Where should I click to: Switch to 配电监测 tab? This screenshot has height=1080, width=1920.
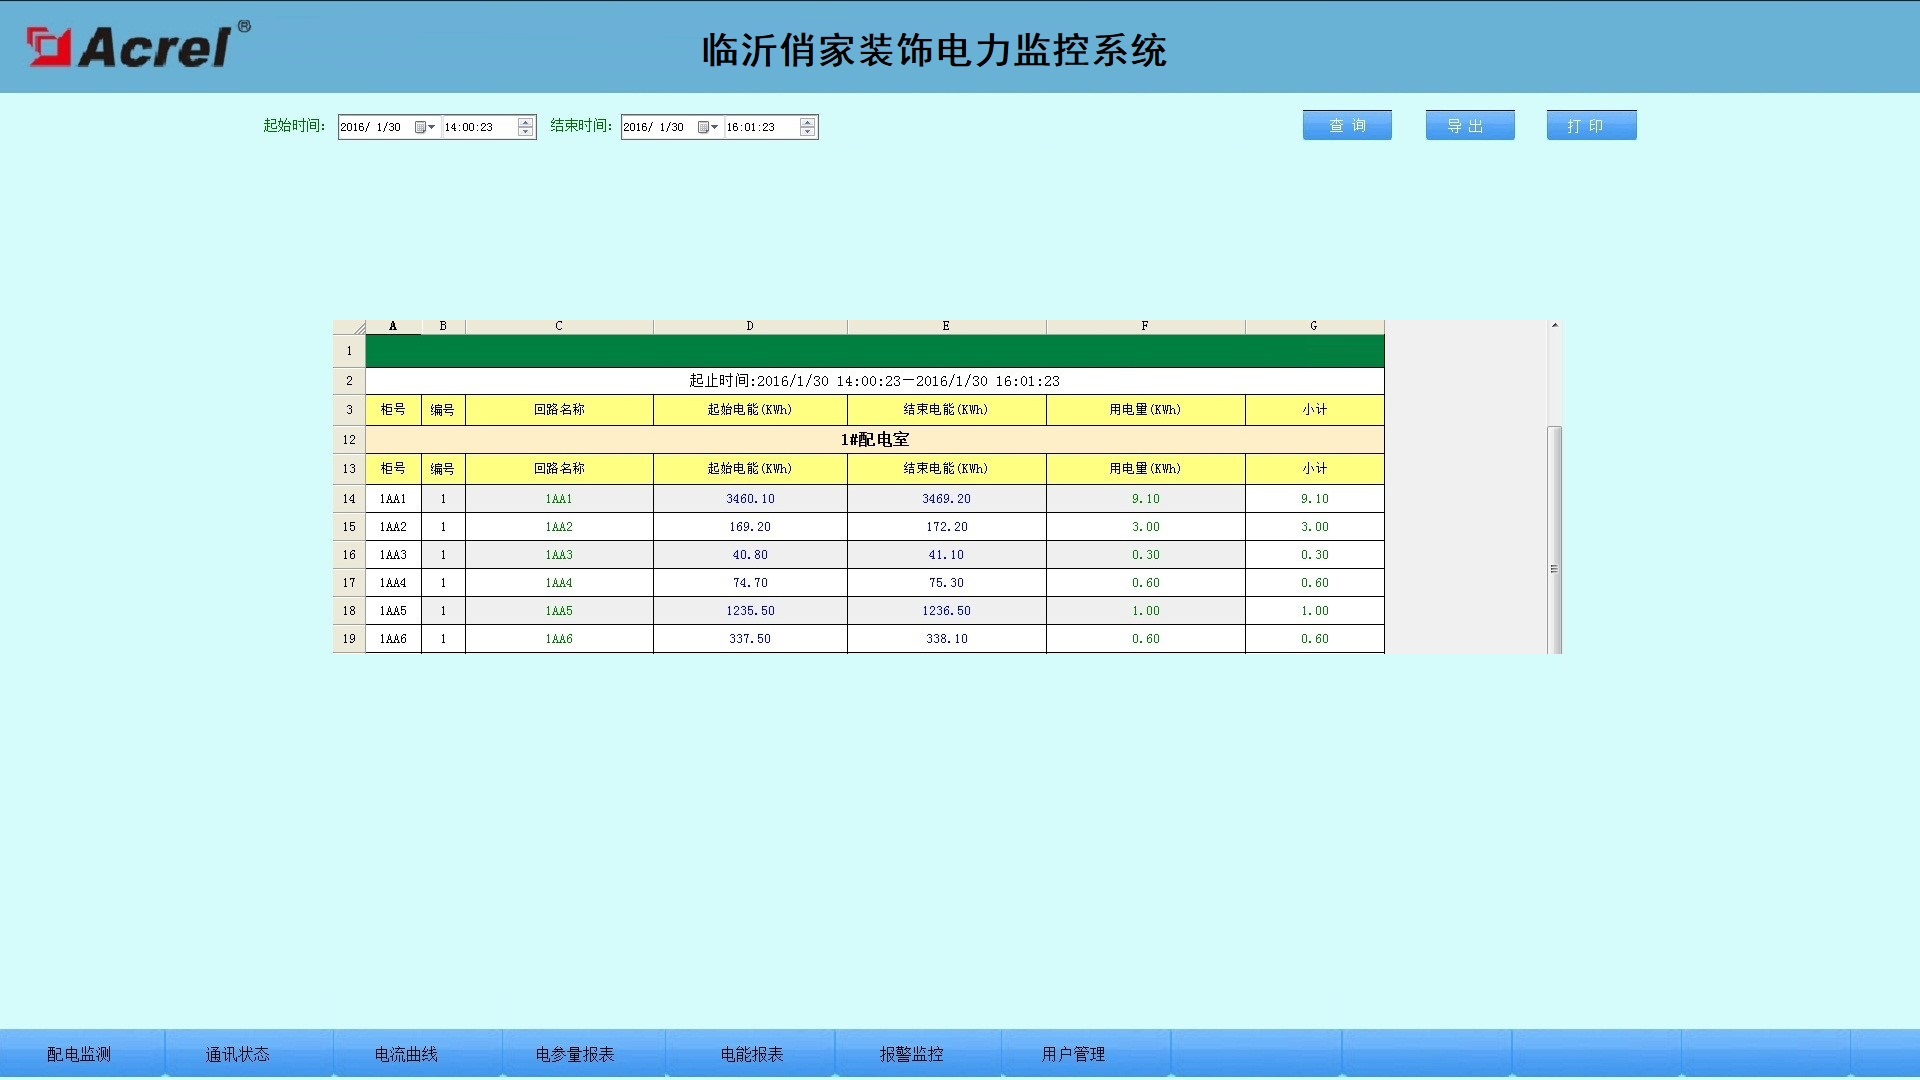[79, 1054]
